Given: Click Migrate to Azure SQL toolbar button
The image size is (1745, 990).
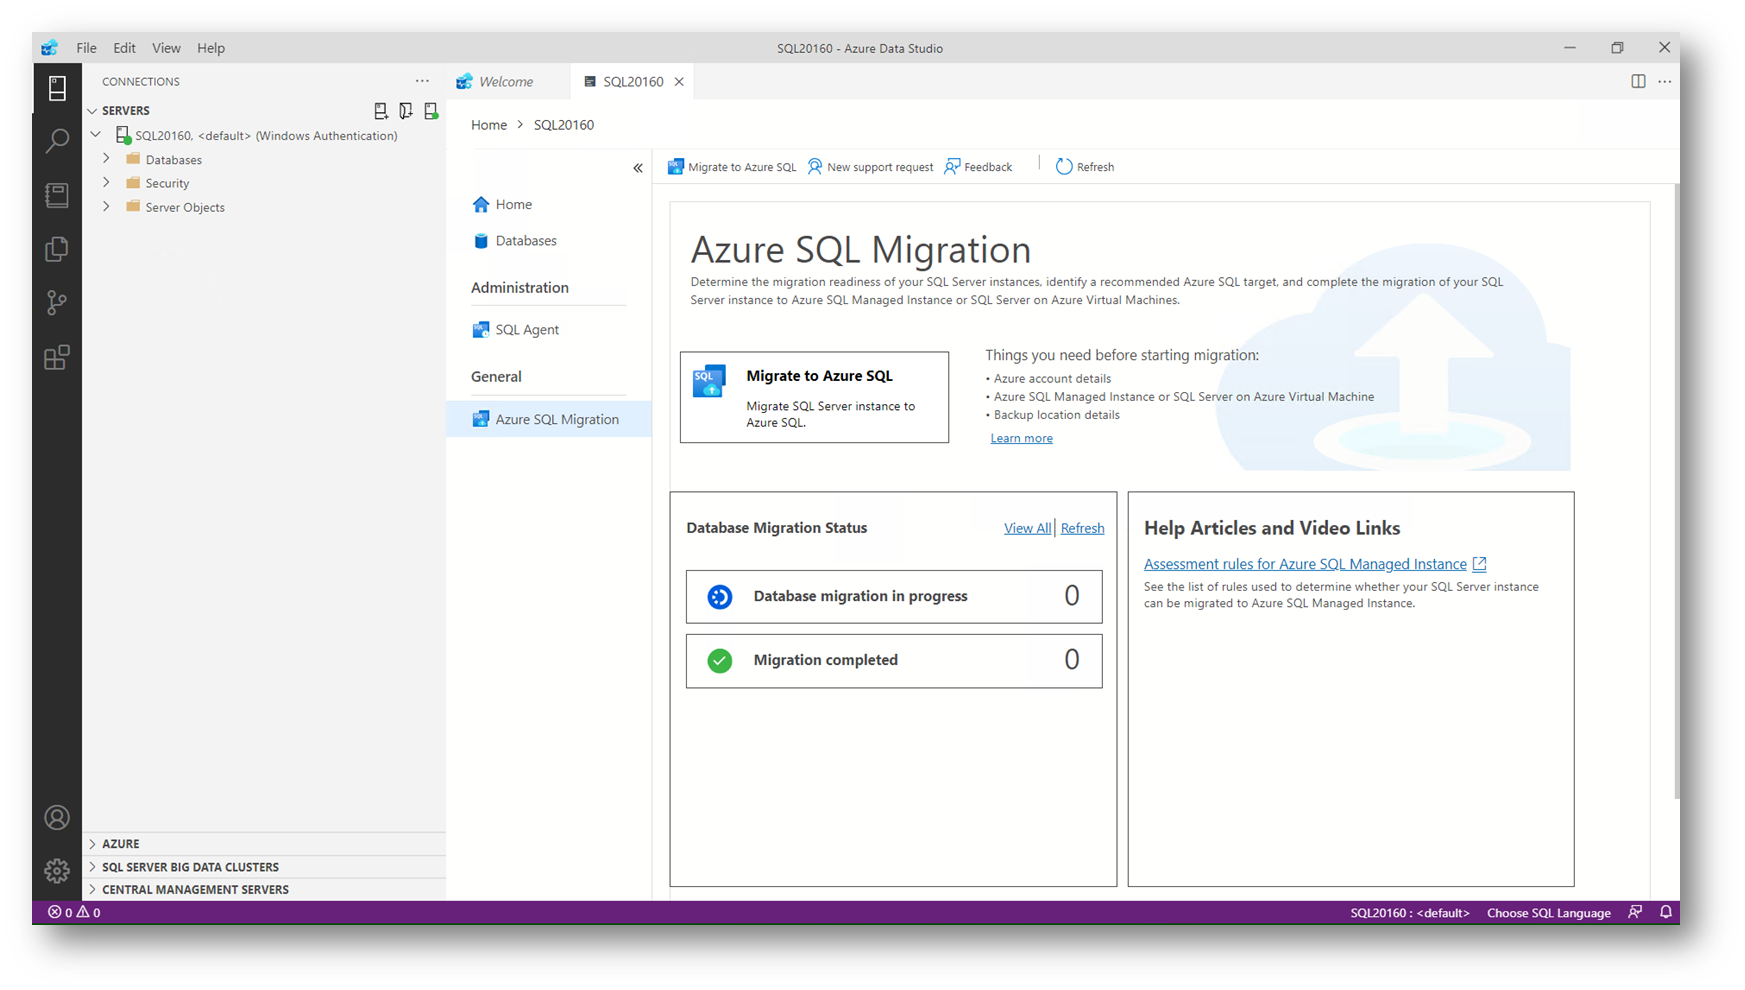Looking at the screenshot, I should click(732, 167).
